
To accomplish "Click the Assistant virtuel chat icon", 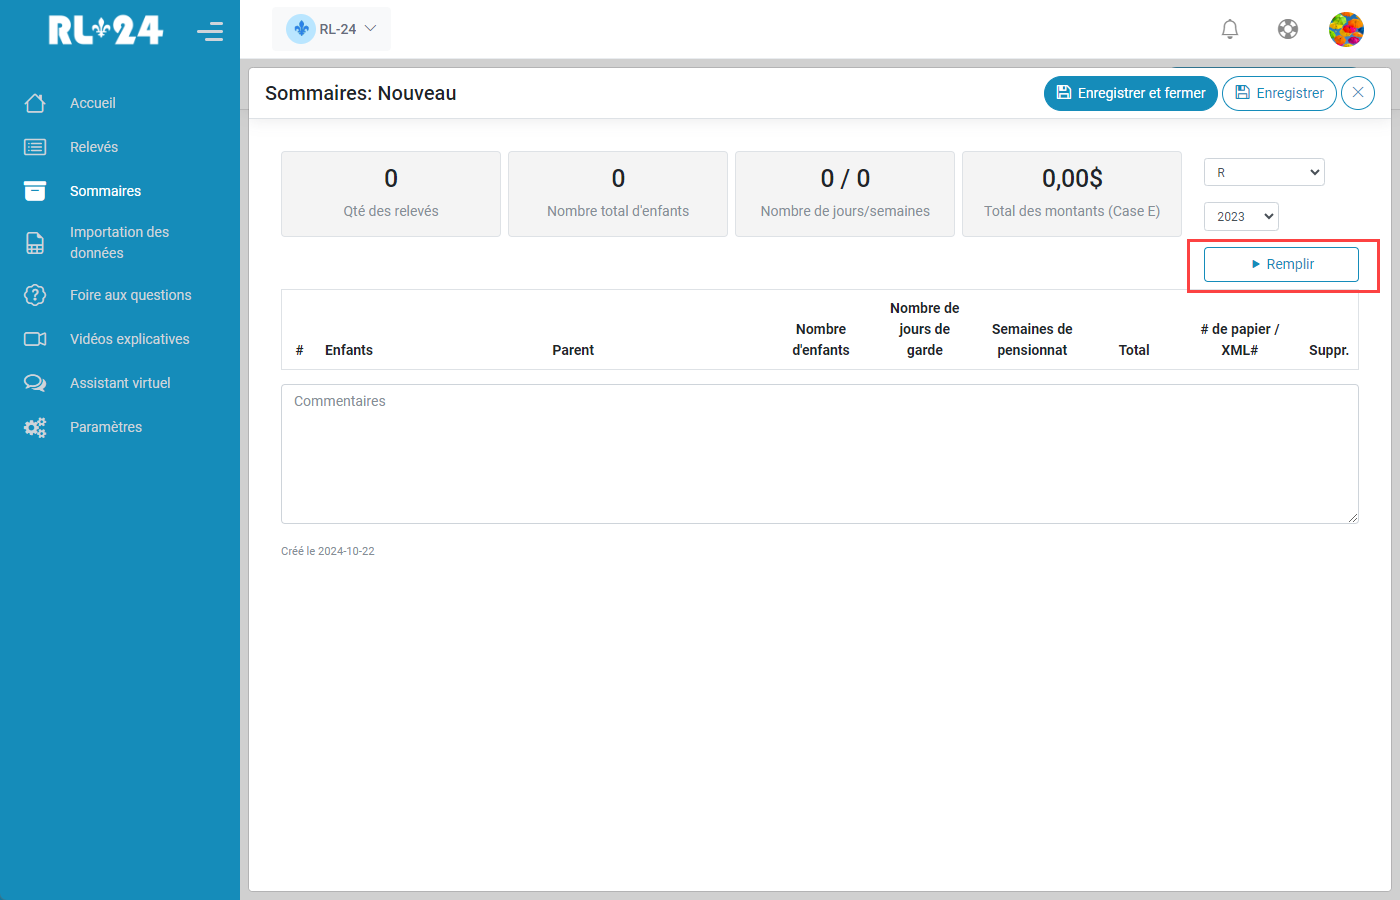I will 35,383.
